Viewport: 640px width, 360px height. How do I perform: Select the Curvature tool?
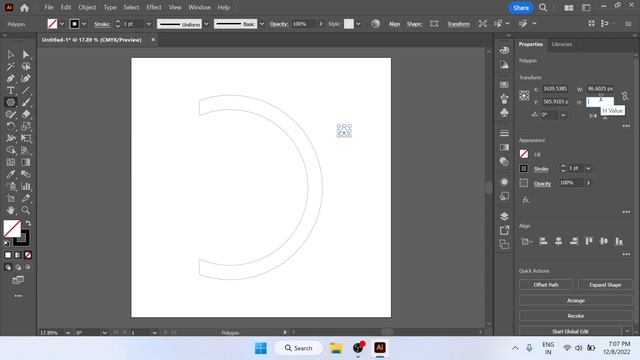tap(26, 78)
